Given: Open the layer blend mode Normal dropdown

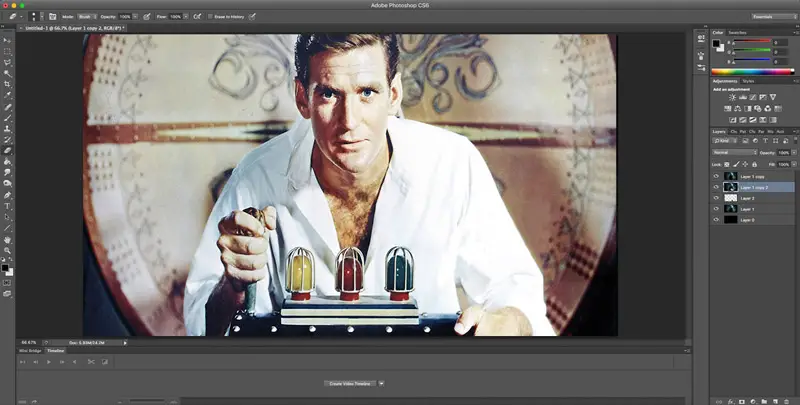Looking at the screenshot, I should (x=735, y=153).
